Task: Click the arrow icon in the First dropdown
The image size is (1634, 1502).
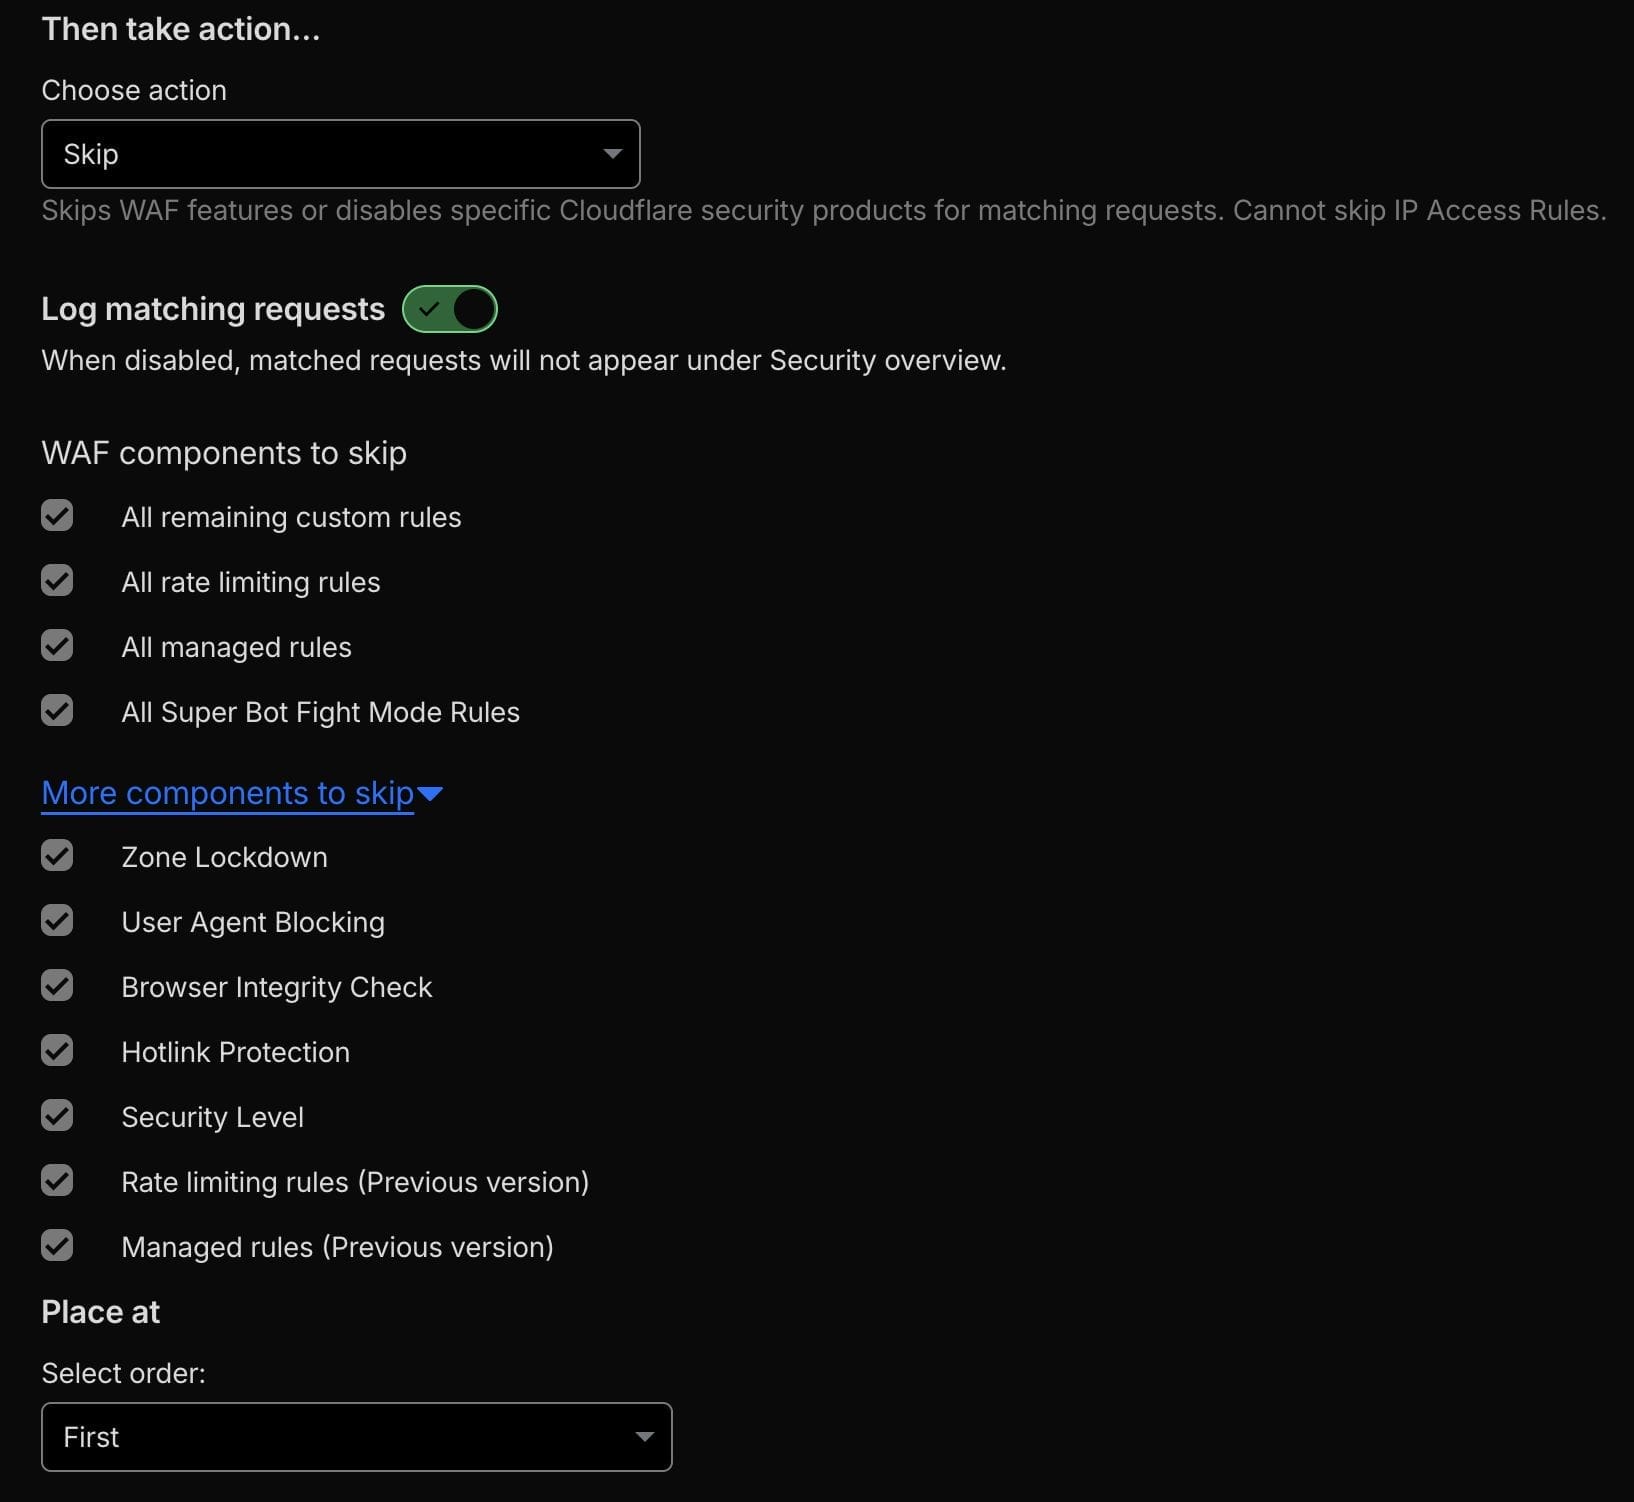Action: coord(644,1437)
